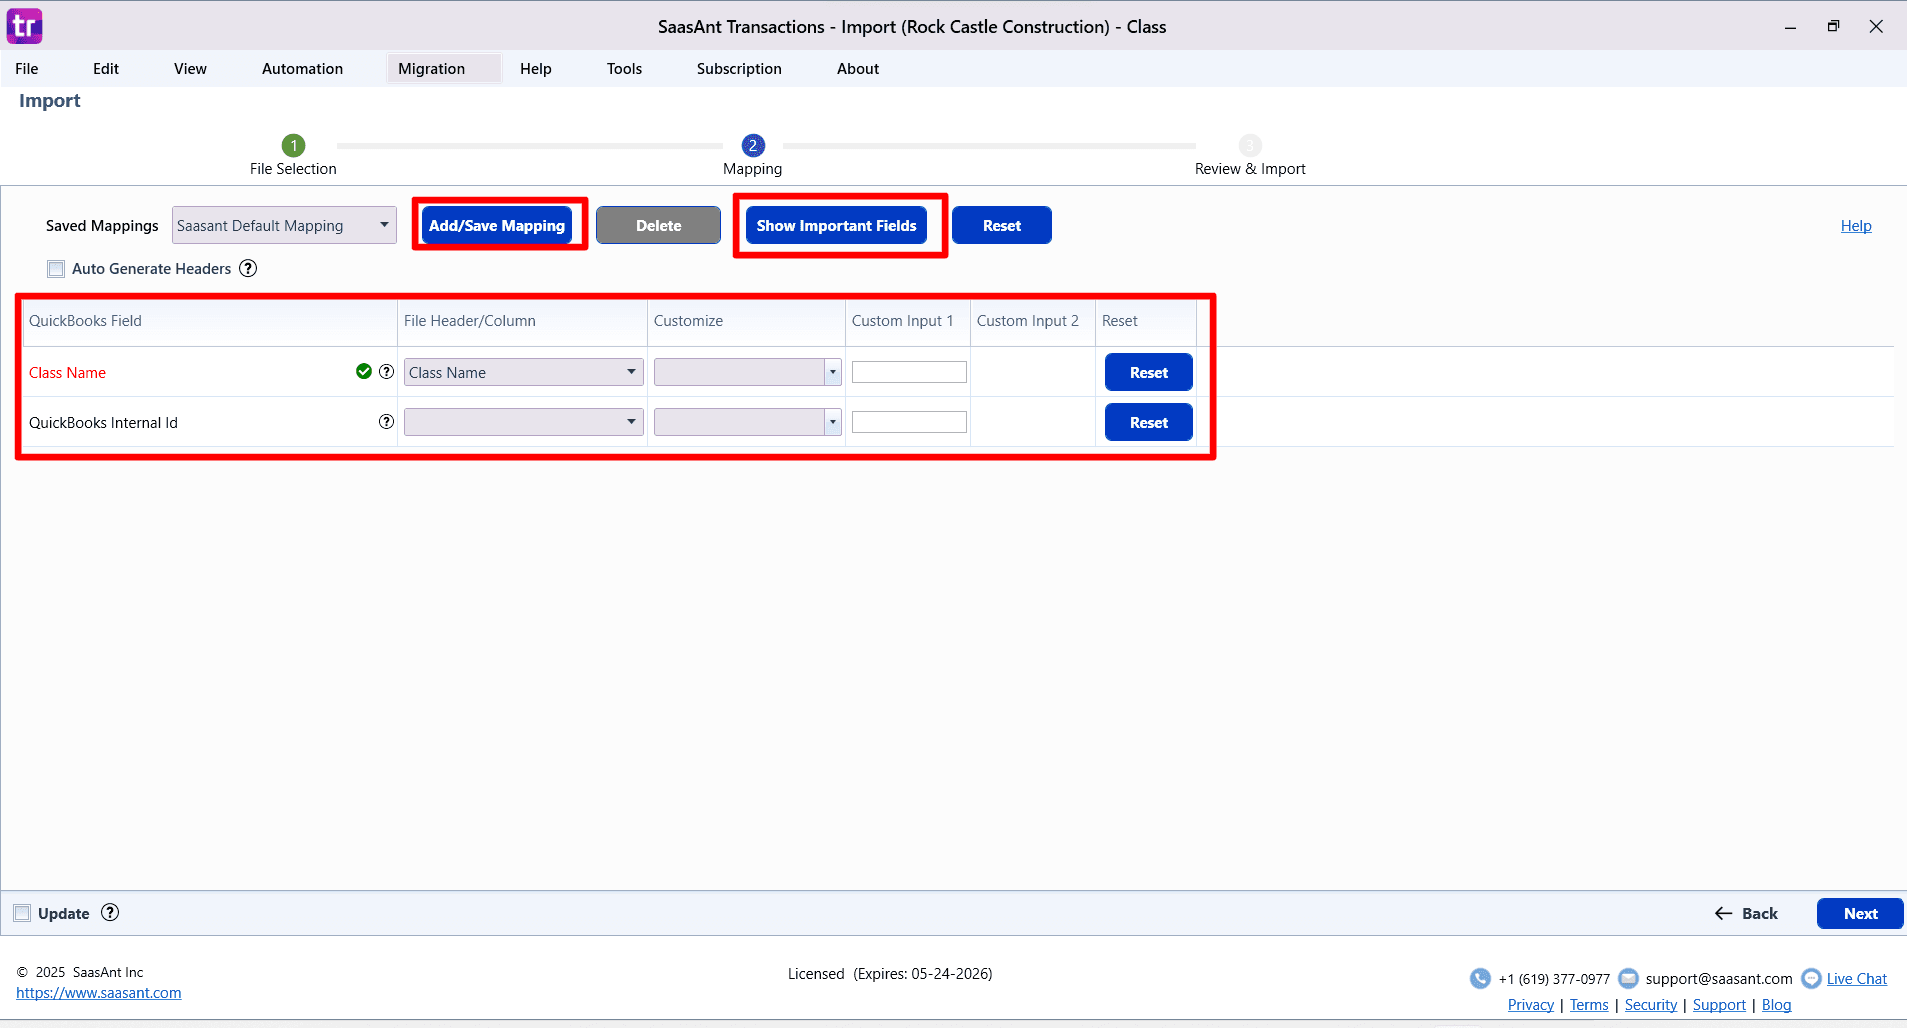
Task: Open the Blog link
Action: (x=1776, y=1005)
